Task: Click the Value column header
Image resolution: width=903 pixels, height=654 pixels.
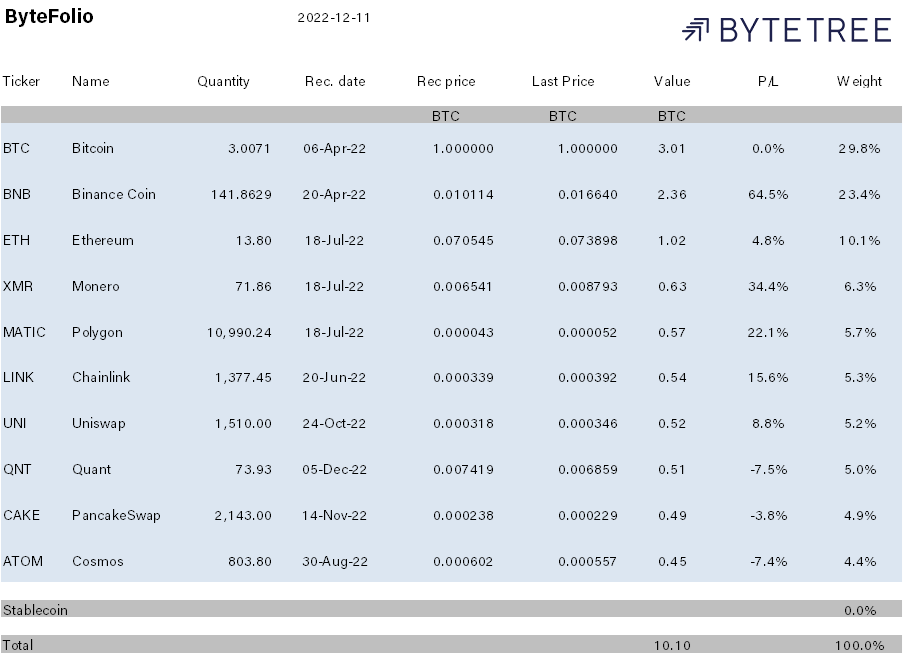Action: click(x=672, y=81)
